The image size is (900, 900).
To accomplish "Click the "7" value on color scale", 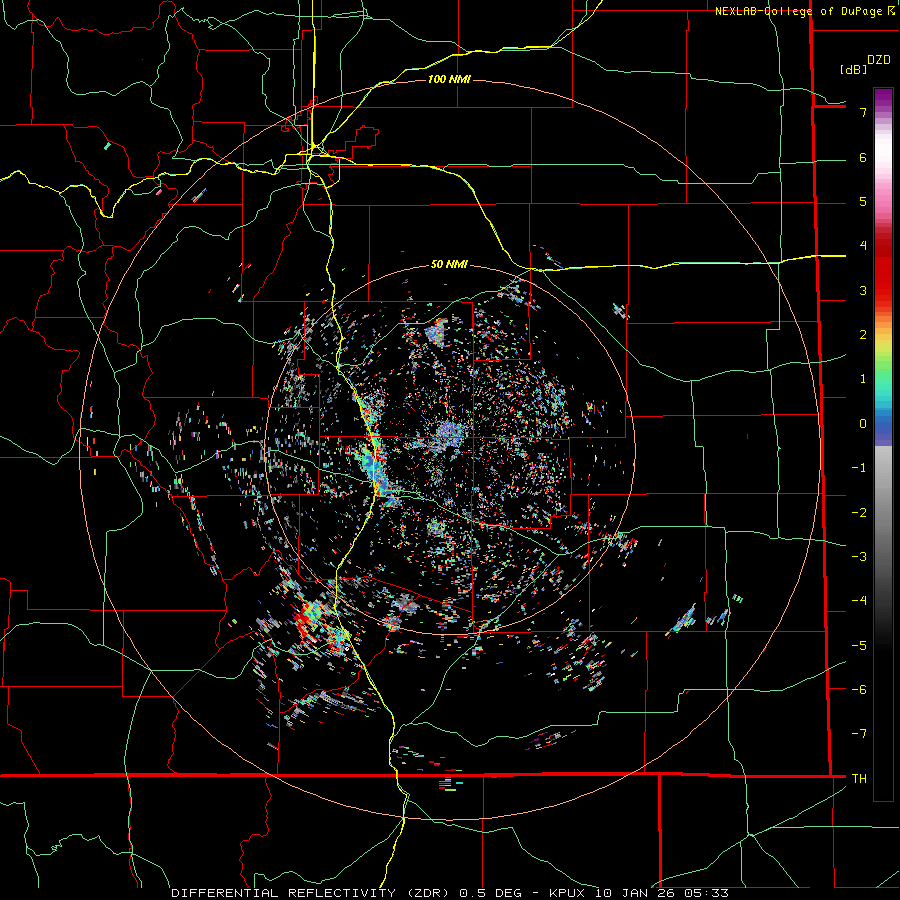I will pyautogui.click(x=863, y=112).
